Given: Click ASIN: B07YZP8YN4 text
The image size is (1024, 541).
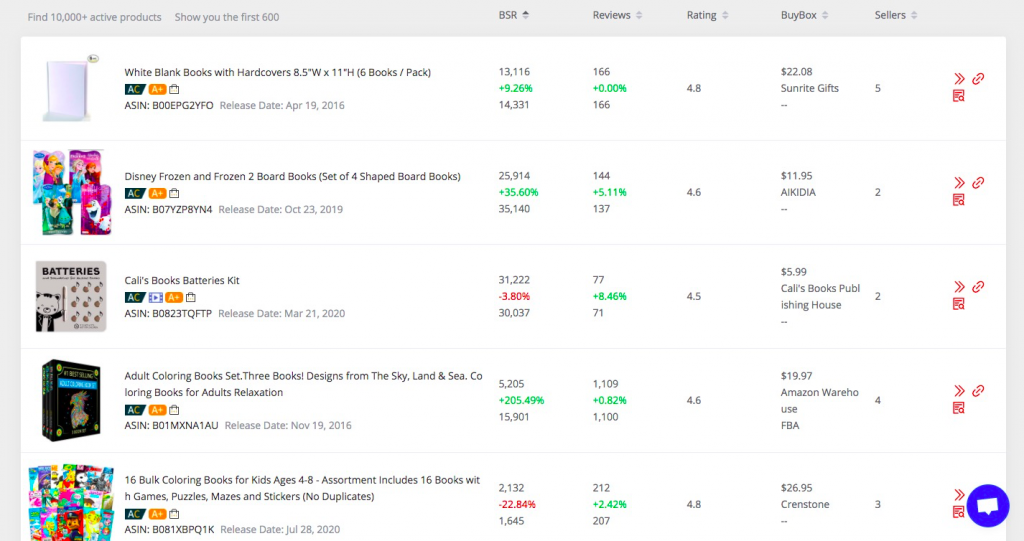Looking at the screenshot, I should click(168, 209).
